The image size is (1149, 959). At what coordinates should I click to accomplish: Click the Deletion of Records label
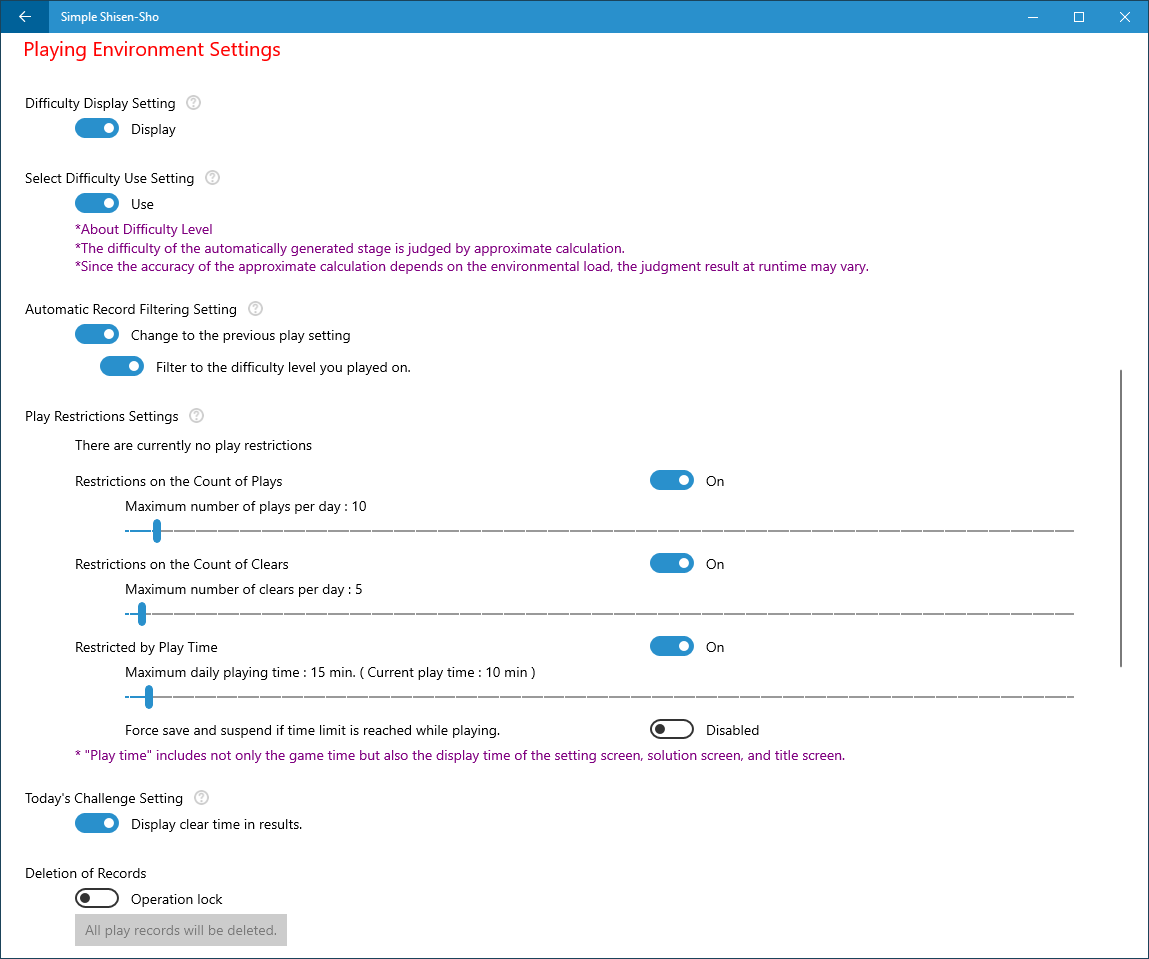pos(86,873)
